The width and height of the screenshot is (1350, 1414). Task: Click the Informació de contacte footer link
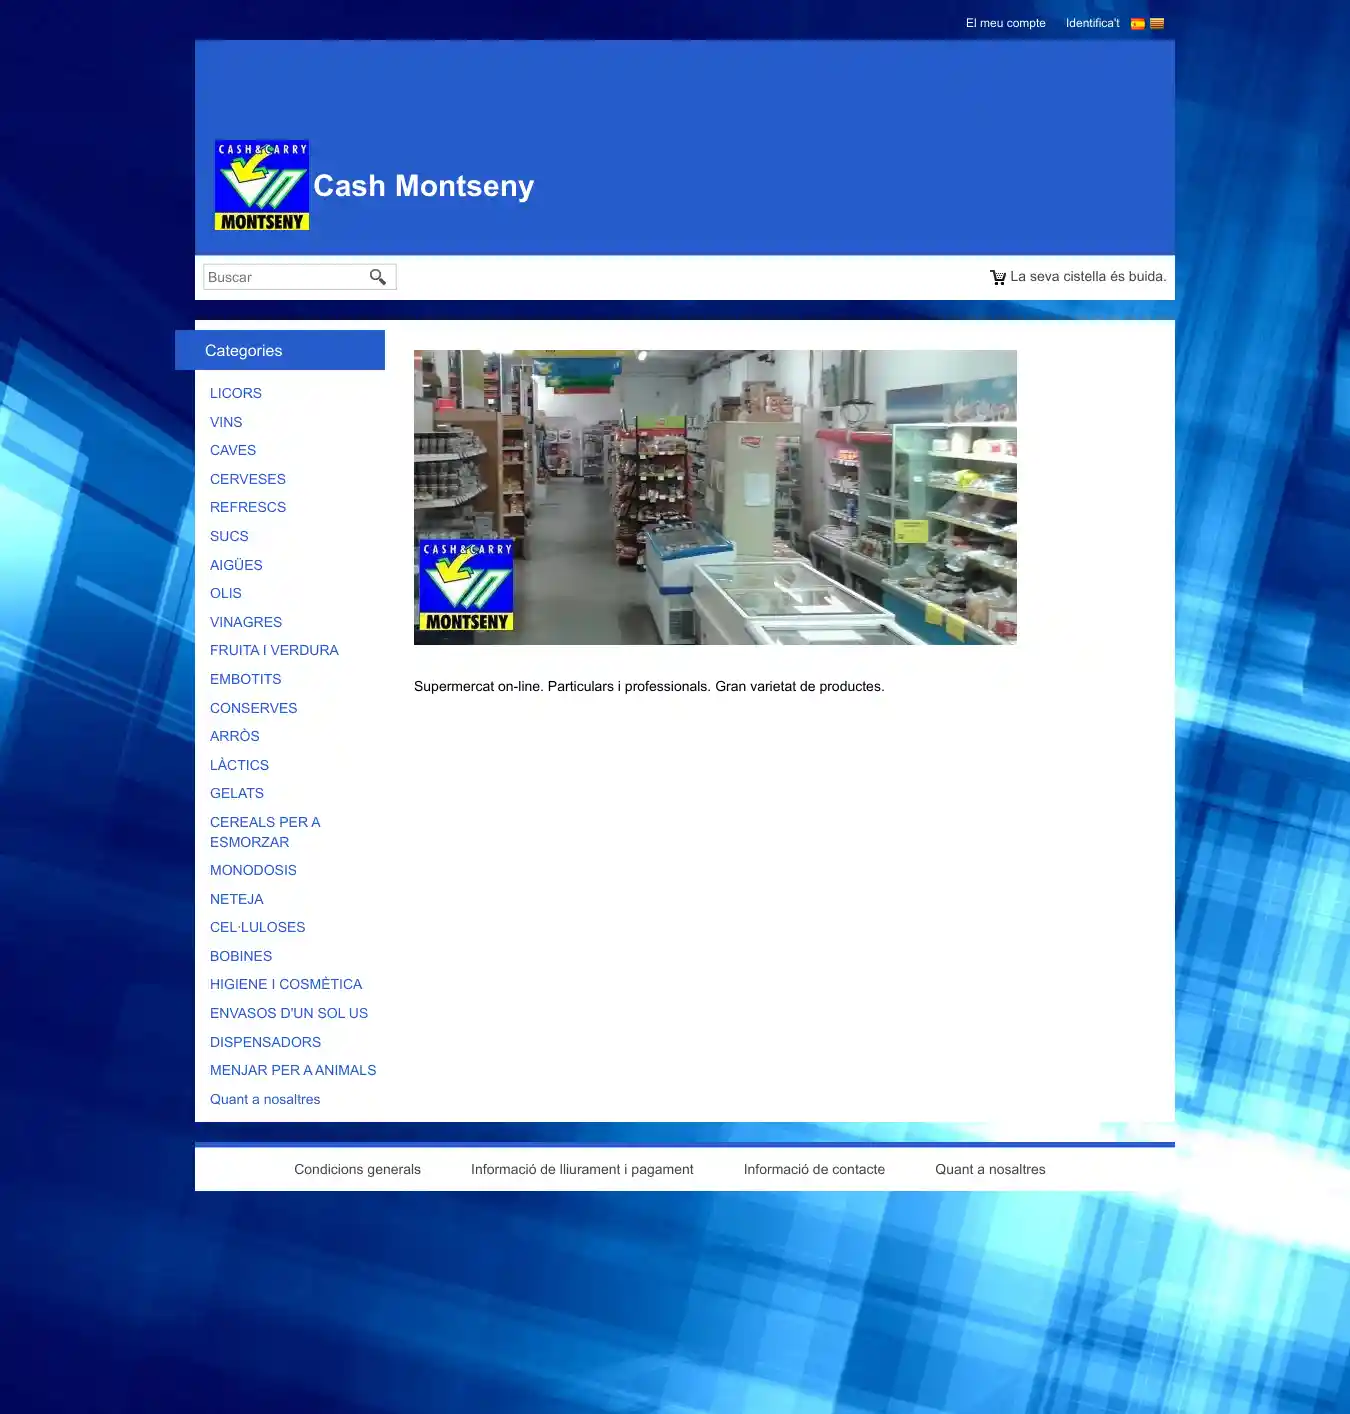[814, 1169]
